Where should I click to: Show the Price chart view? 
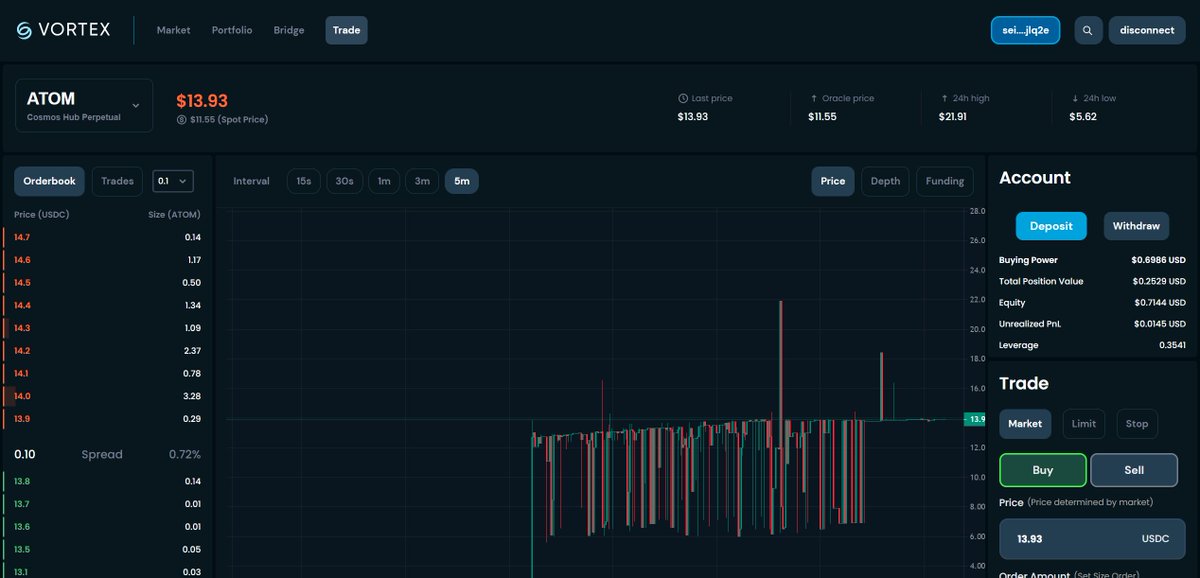pos(832,181)
